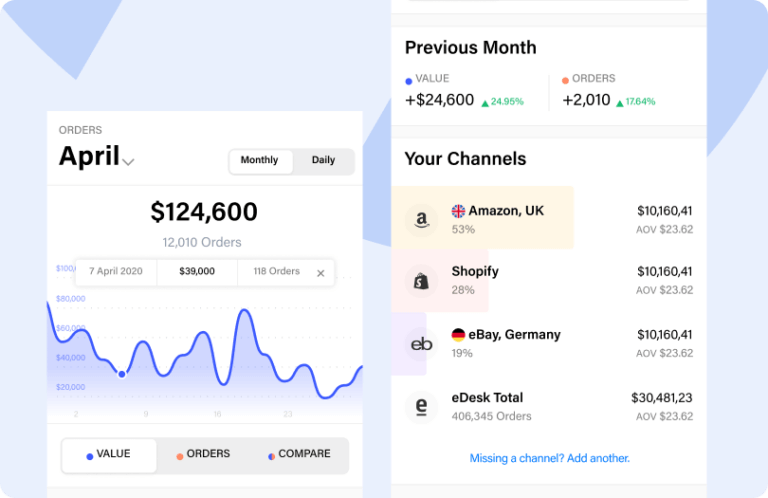Viewport: 768px width, 498px height.
Task: Click the Germany flag icon
Action: 458,335
